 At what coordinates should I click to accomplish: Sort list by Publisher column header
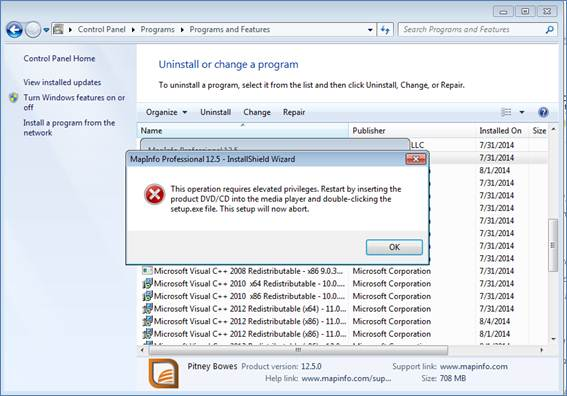click(x=412, y=131)
